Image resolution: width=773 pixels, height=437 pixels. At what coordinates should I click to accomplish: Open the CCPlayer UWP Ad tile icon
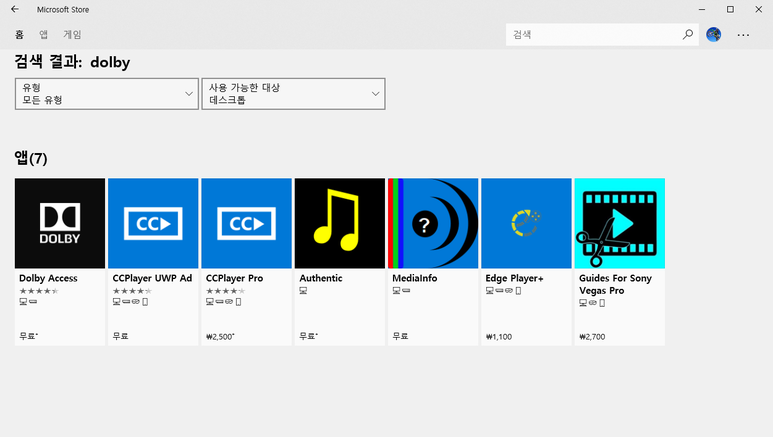point(153,223)
